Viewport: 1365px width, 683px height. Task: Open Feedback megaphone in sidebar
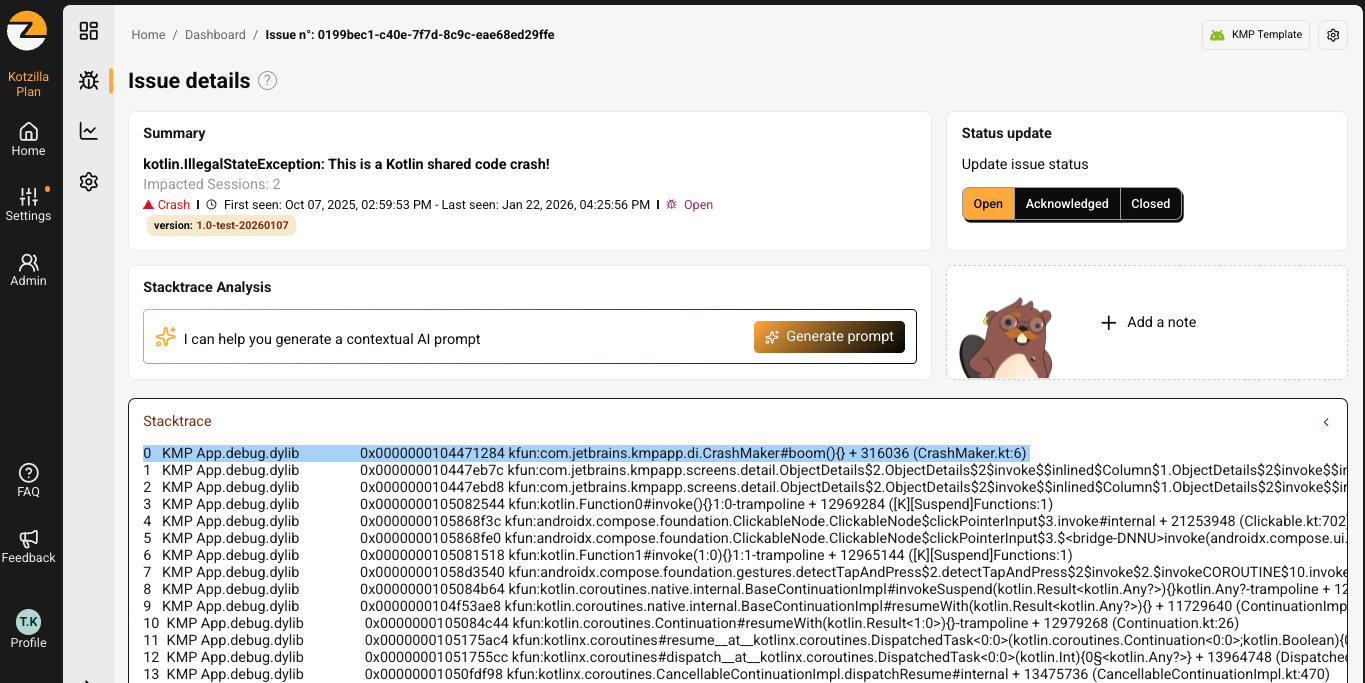click(x=28, y=546)
